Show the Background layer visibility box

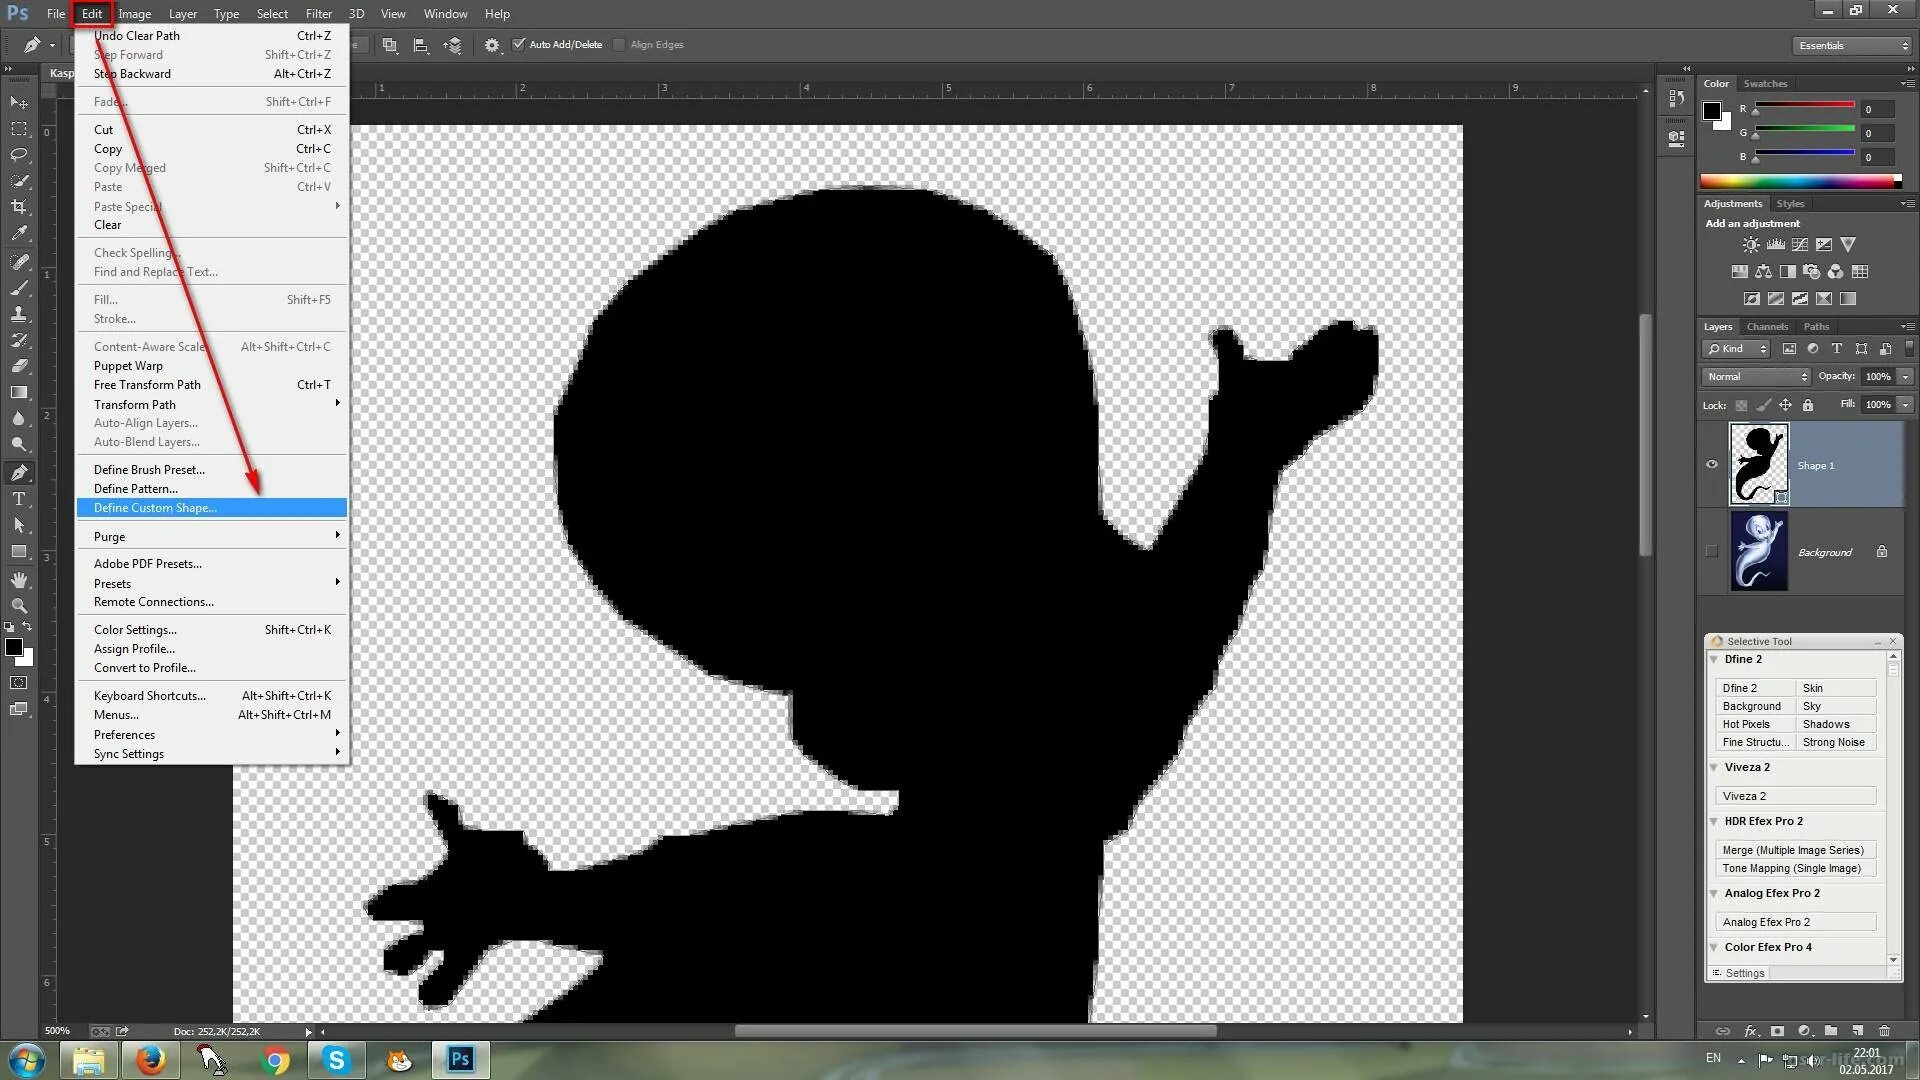click(x=1712, y=551)
